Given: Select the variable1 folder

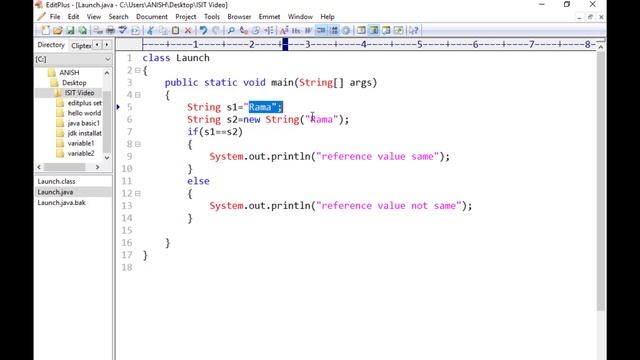Looking at the screenshot, I should (81, 143).
